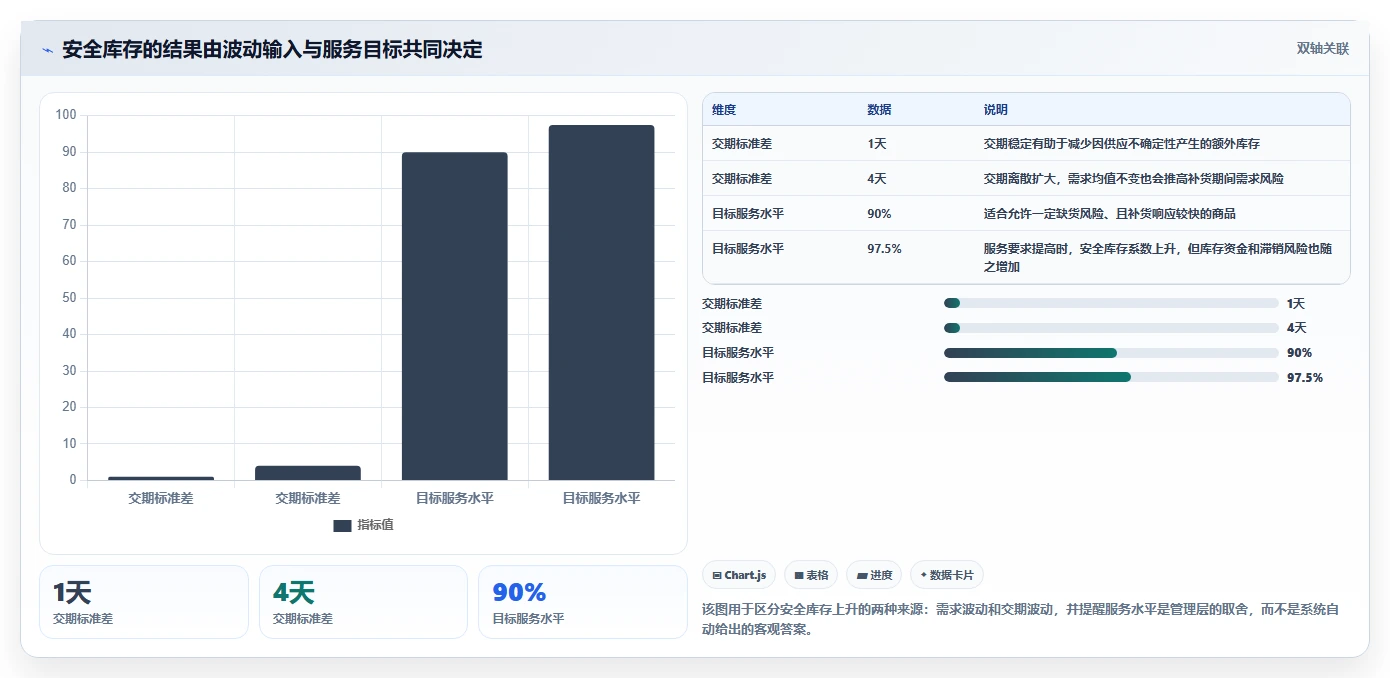The width and height of the screenshot is (1390, 678).
Task: Click the progress bar ending with 90%
Action: click(x=1111, y=353)
